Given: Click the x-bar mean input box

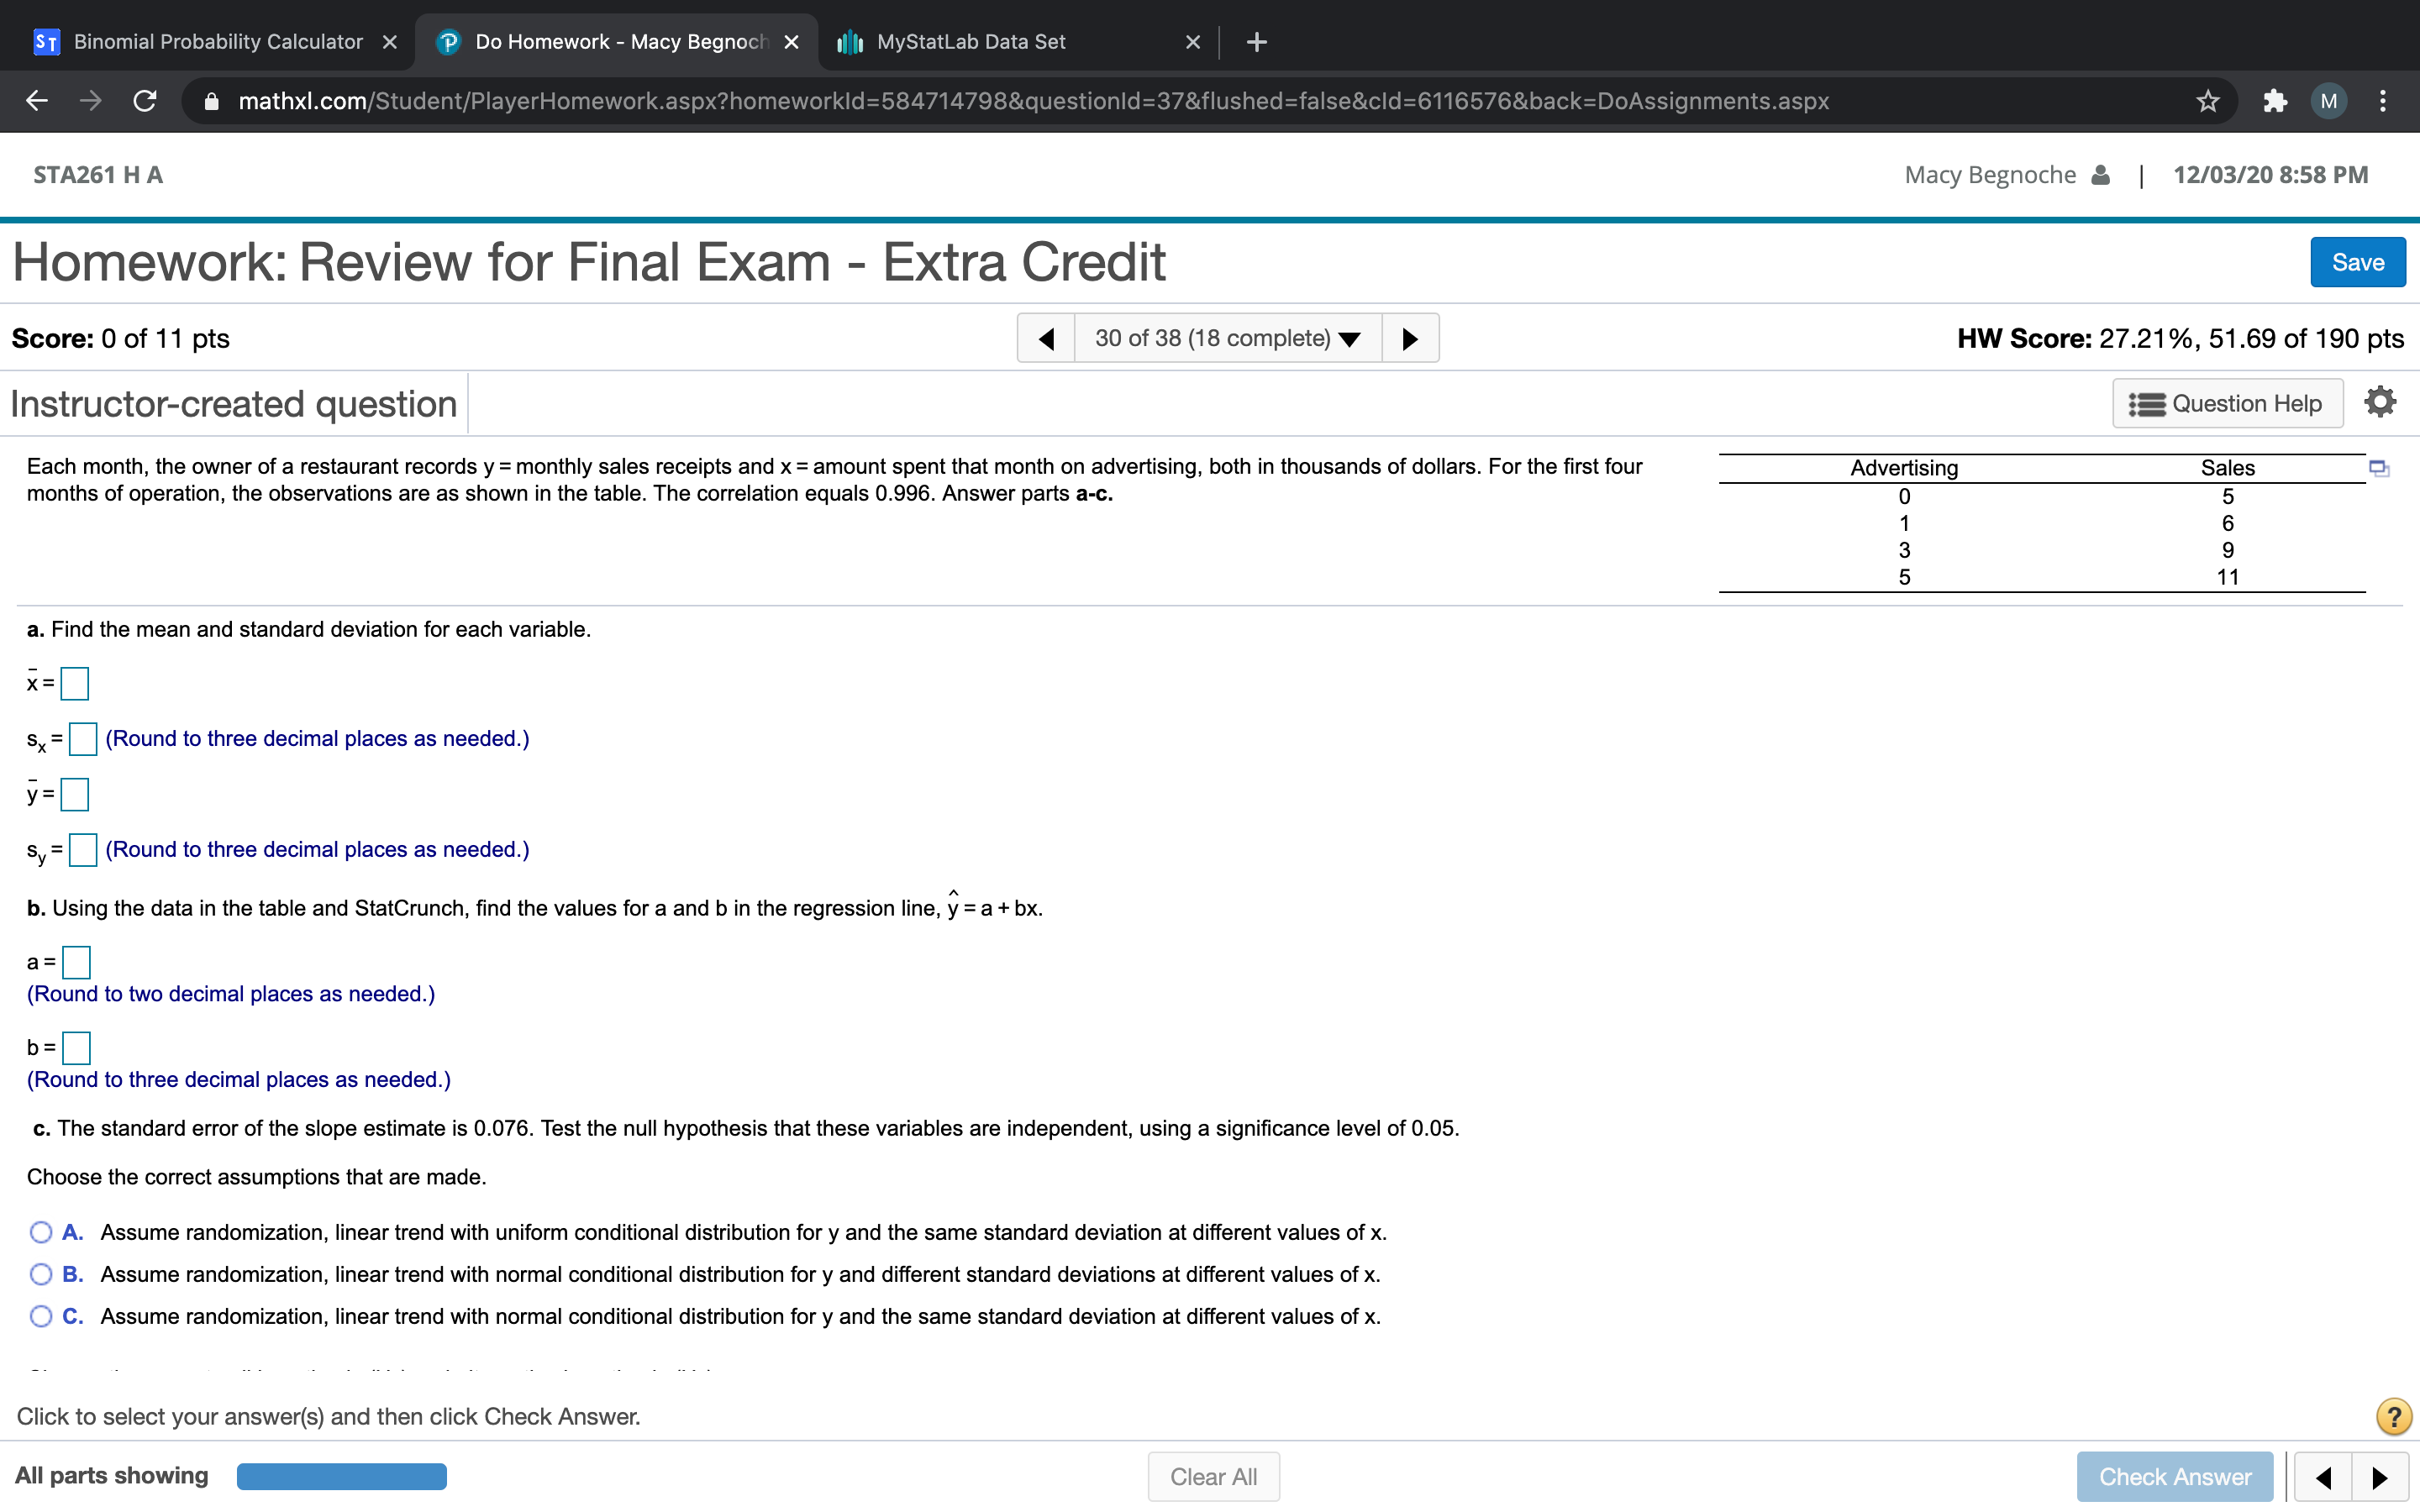Looking at the screenshot, I should (x=75, y=684).
